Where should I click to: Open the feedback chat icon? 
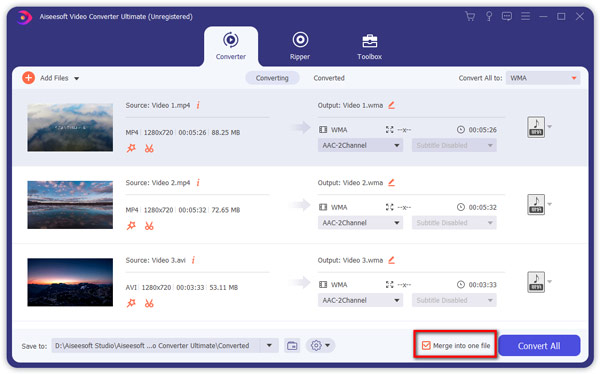[507, 16]
